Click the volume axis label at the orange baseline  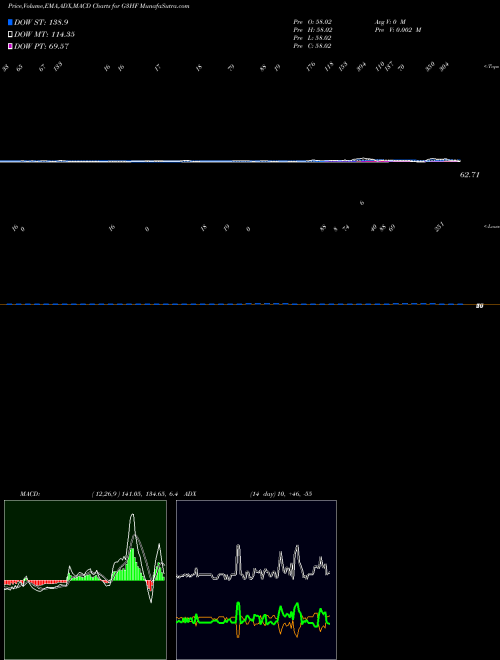coord(479,306)
